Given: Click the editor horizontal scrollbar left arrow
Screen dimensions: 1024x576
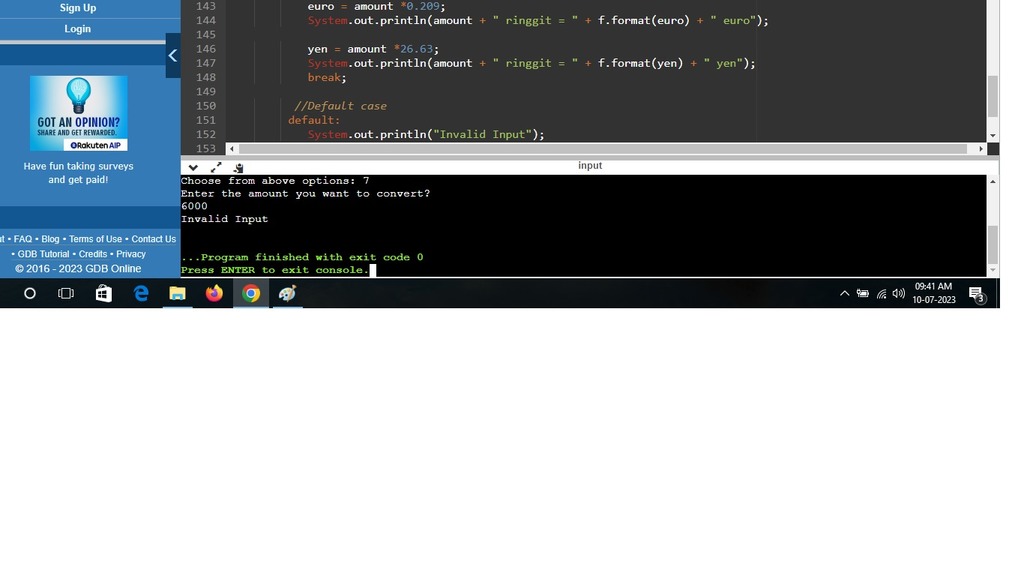Looking at the screenshot, I should [x=231, y=149].
